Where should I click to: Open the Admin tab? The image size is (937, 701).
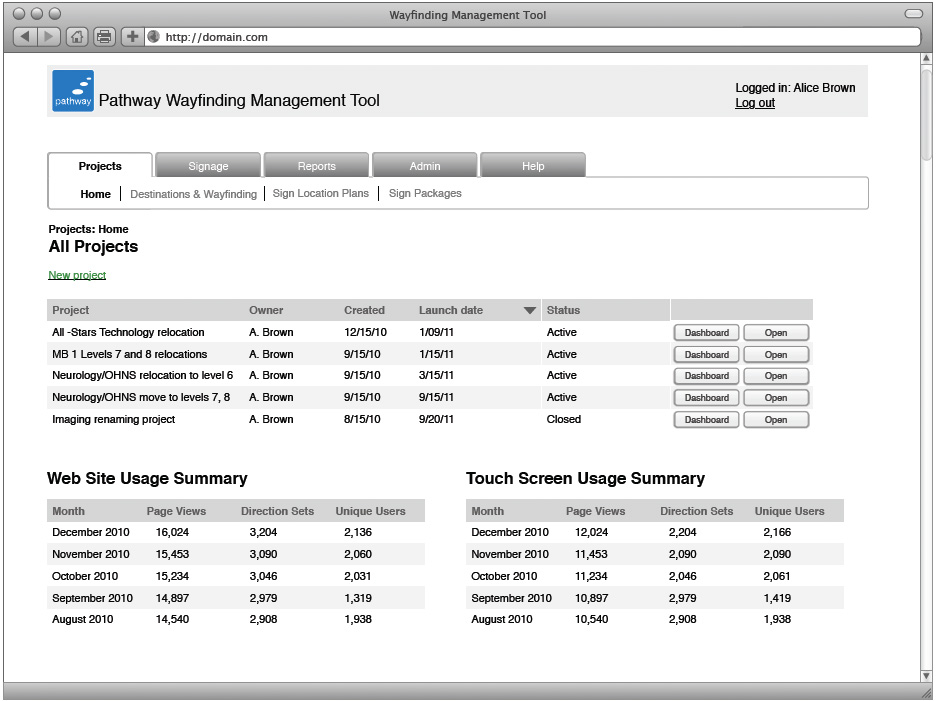[x=424, y=166]
